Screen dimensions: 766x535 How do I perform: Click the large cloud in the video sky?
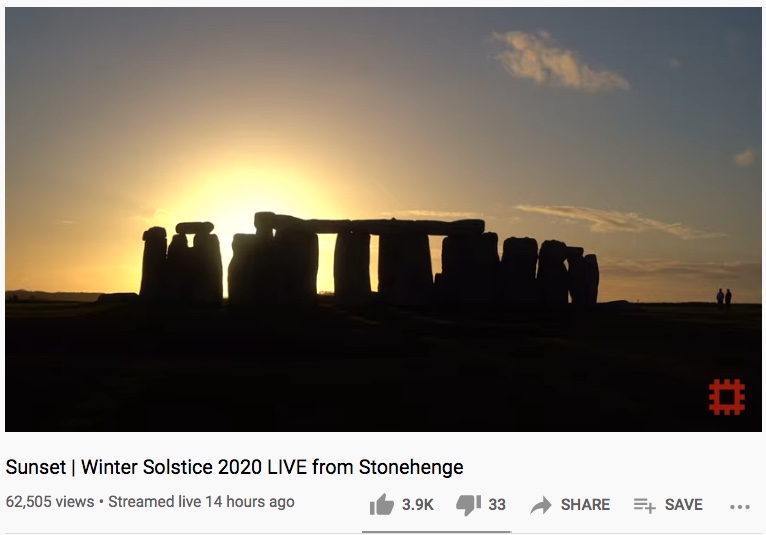click(x=557, y=61)
